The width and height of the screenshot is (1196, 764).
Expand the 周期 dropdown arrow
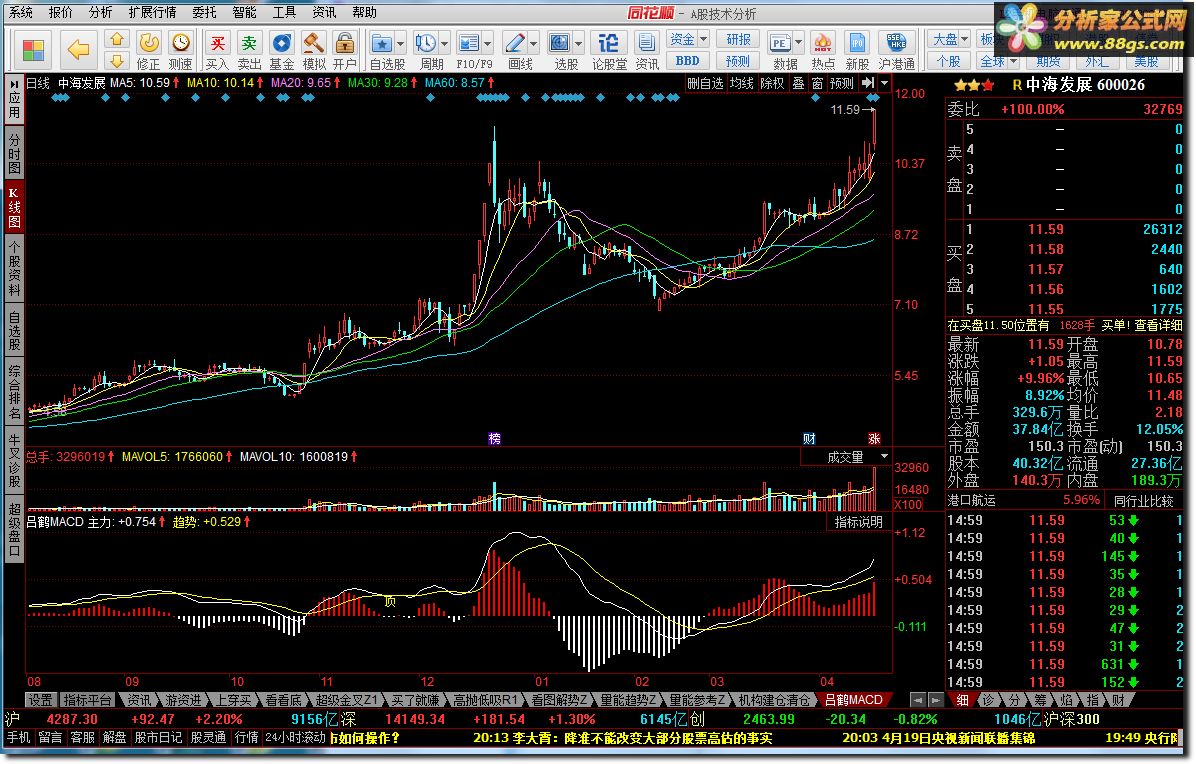pyautogui.click(x=445, y=43)
